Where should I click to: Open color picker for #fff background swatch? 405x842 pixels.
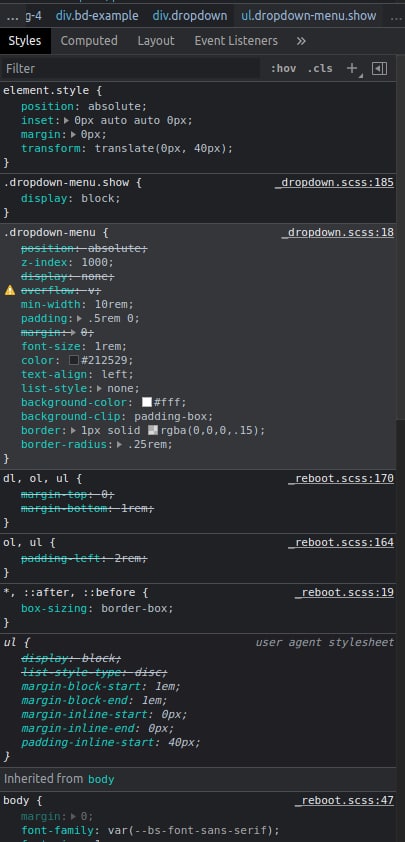pos(147,402)
